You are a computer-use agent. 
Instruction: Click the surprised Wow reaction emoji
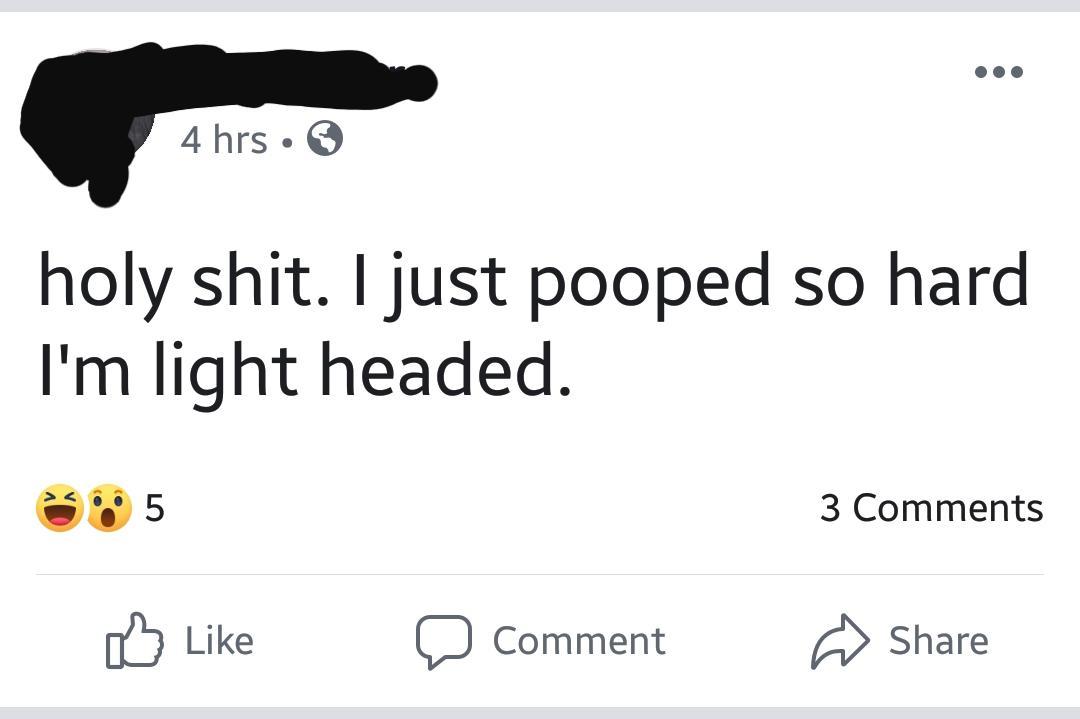[x=109, y=508]
